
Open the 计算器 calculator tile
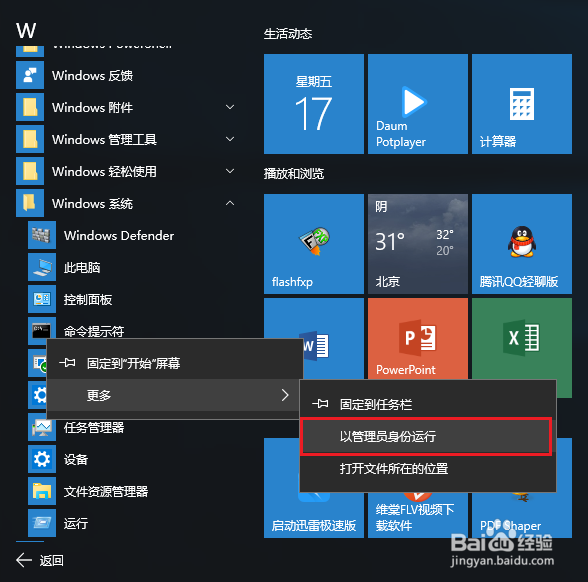[522, 104]
